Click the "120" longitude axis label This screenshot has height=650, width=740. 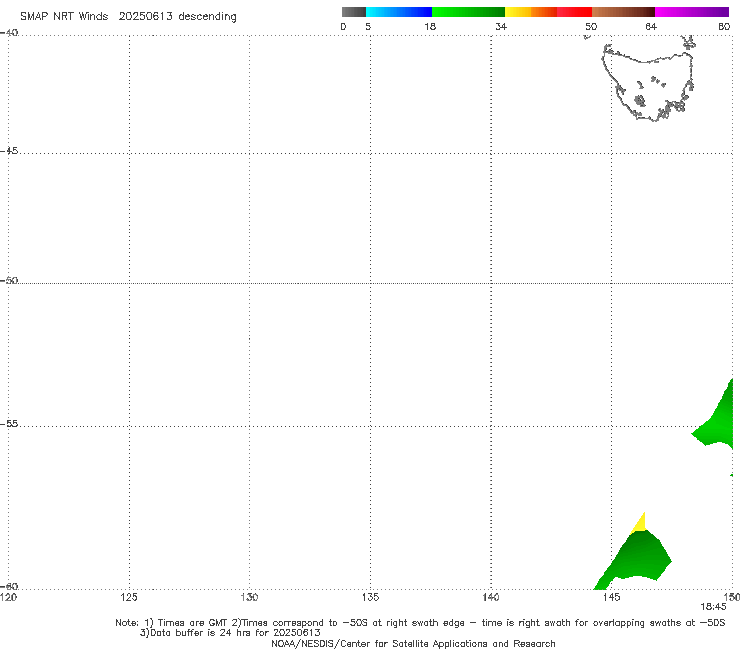click(8, 598)
